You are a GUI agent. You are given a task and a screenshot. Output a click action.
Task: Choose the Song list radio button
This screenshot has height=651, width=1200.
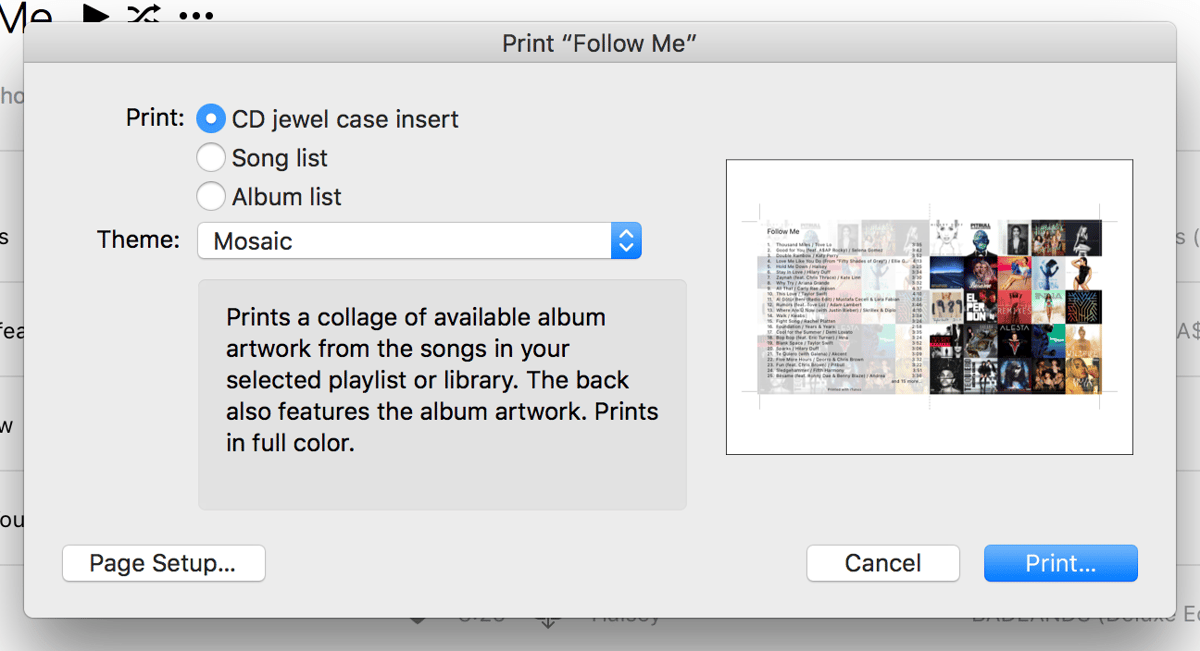[211, 158]
